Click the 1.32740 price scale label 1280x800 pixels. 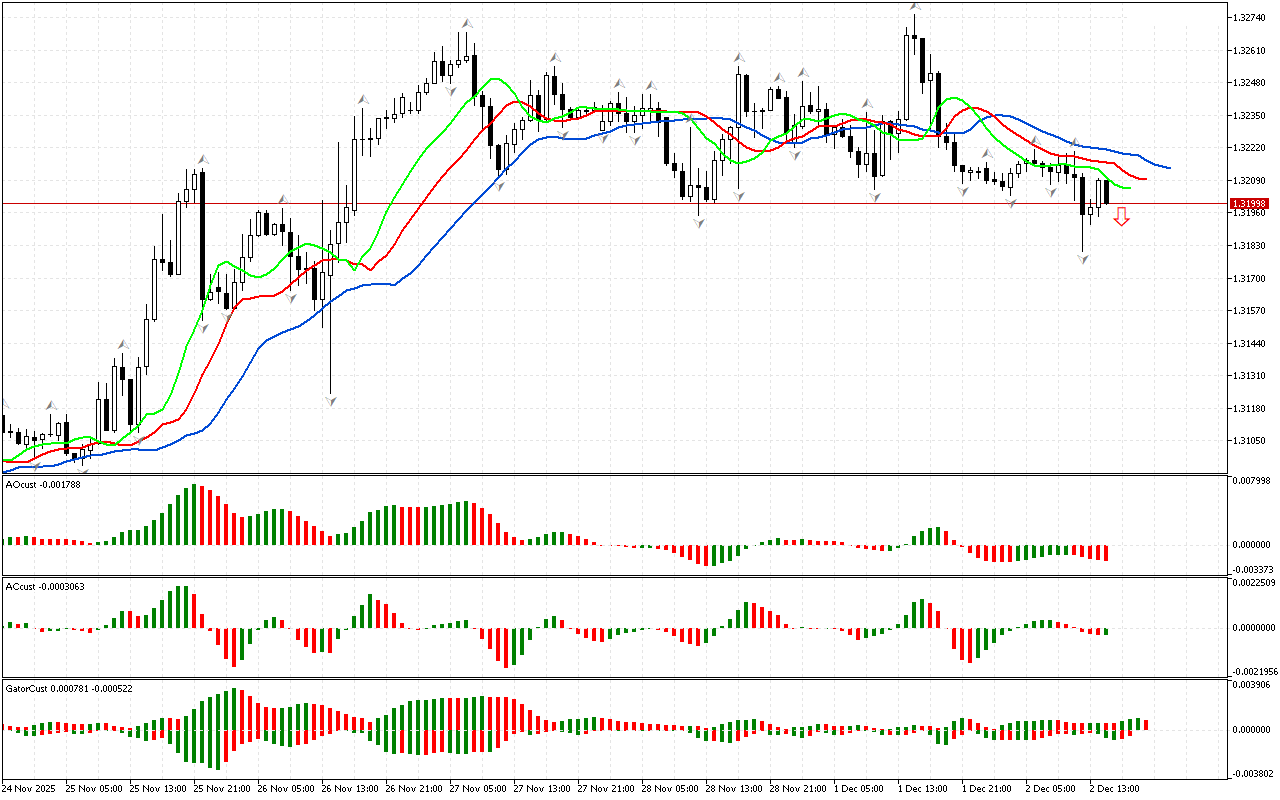click(1249, 18)
